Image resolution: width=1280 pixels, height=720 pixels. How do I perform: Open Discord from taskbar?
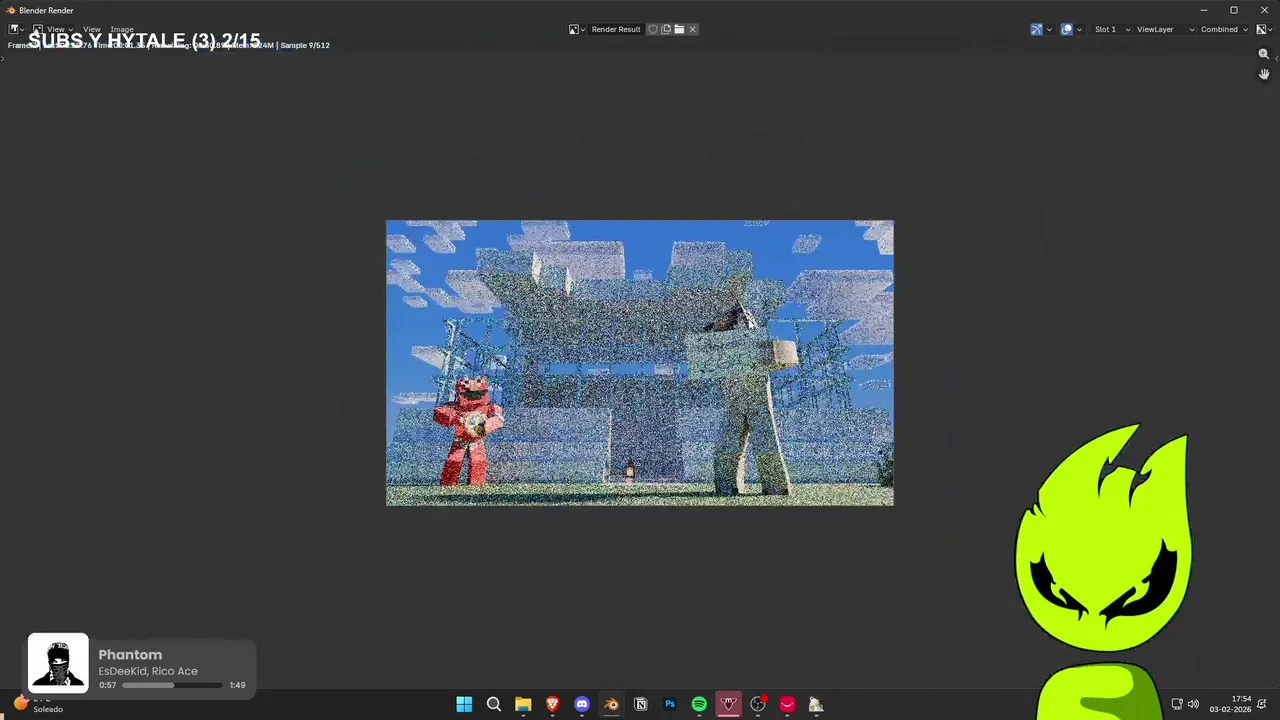[582, 704]
